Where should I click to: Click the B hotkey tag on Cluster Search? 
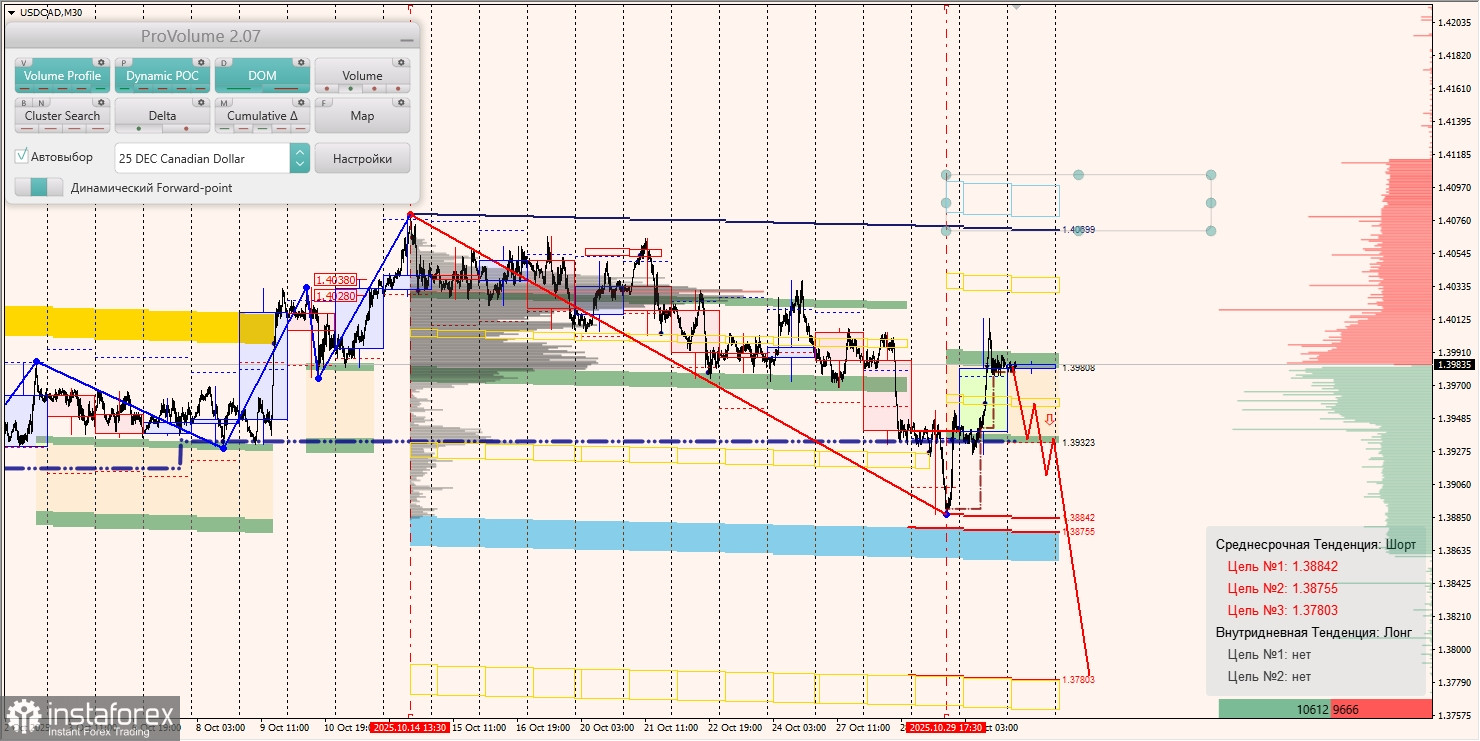pyautogui.click(x=25, y=102)
